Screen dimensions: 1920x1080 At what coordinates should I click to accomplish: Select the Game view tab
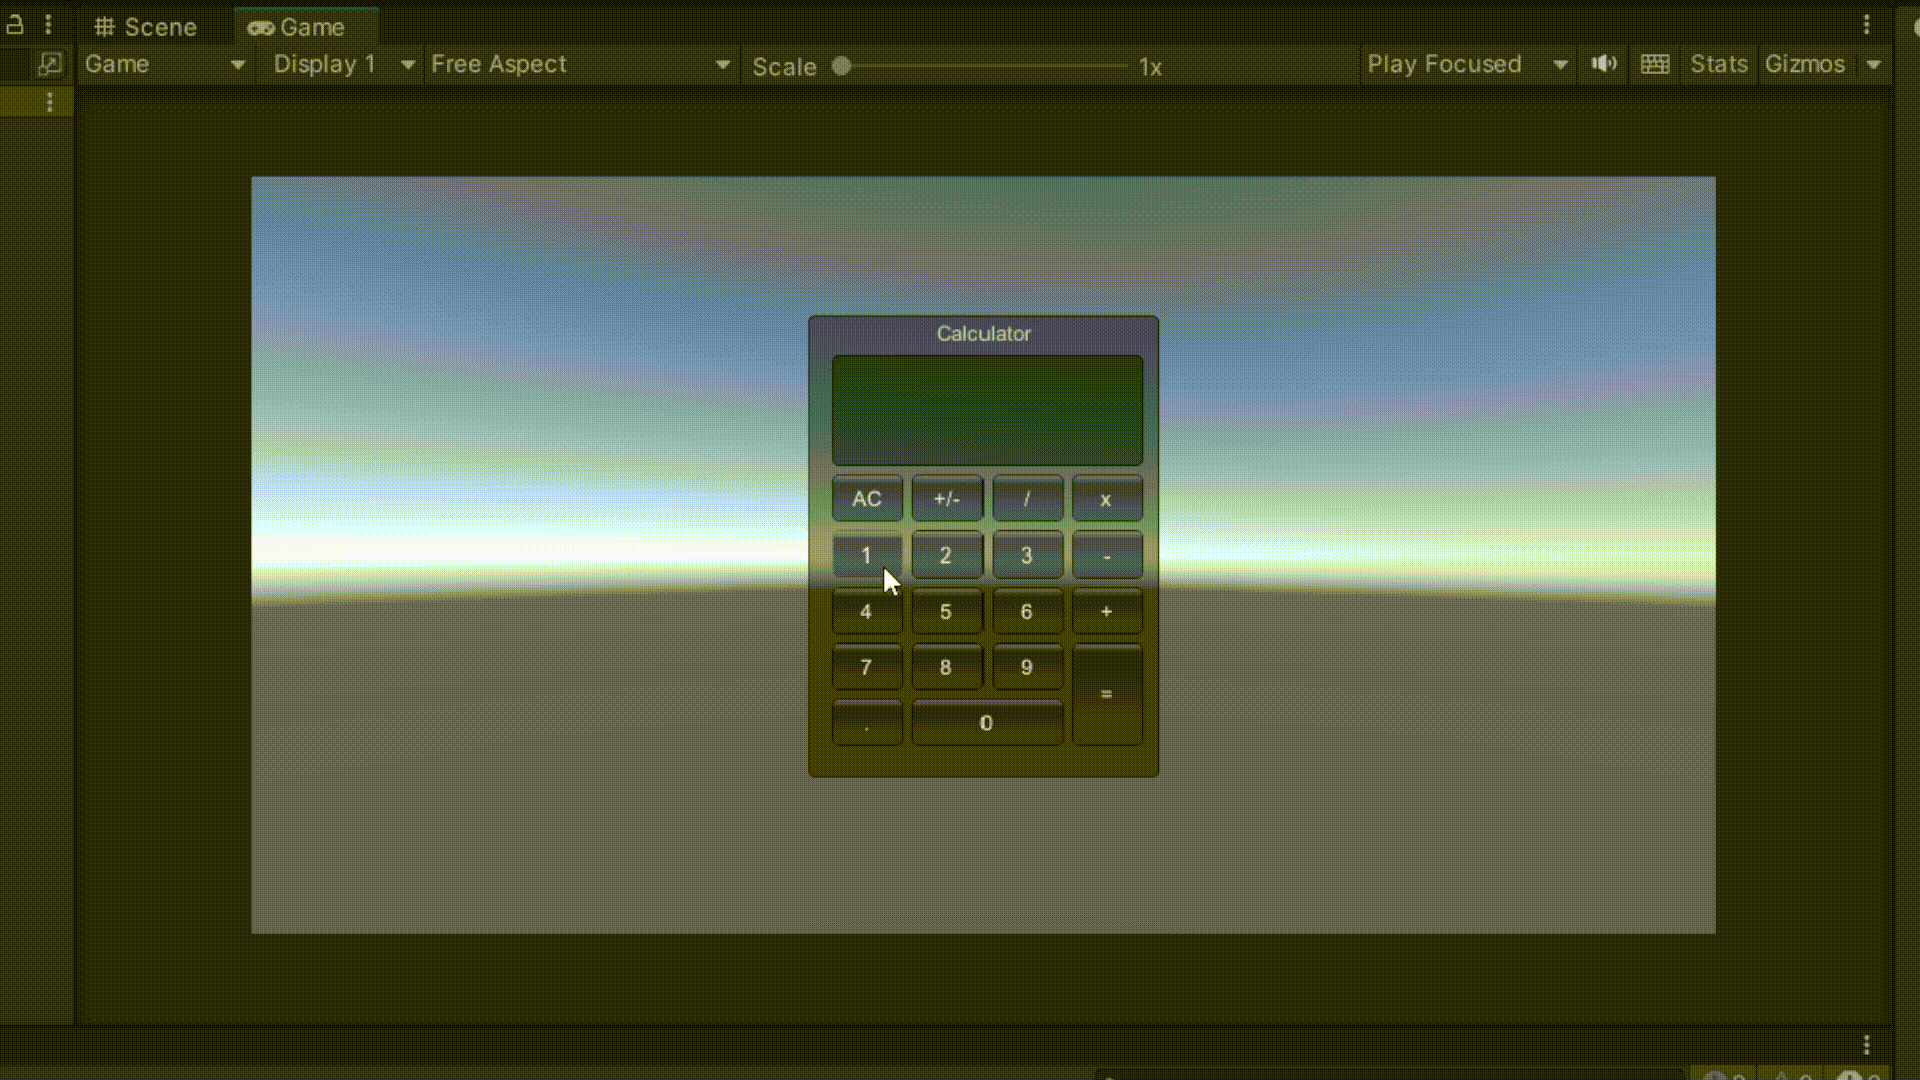click(297, 26)
